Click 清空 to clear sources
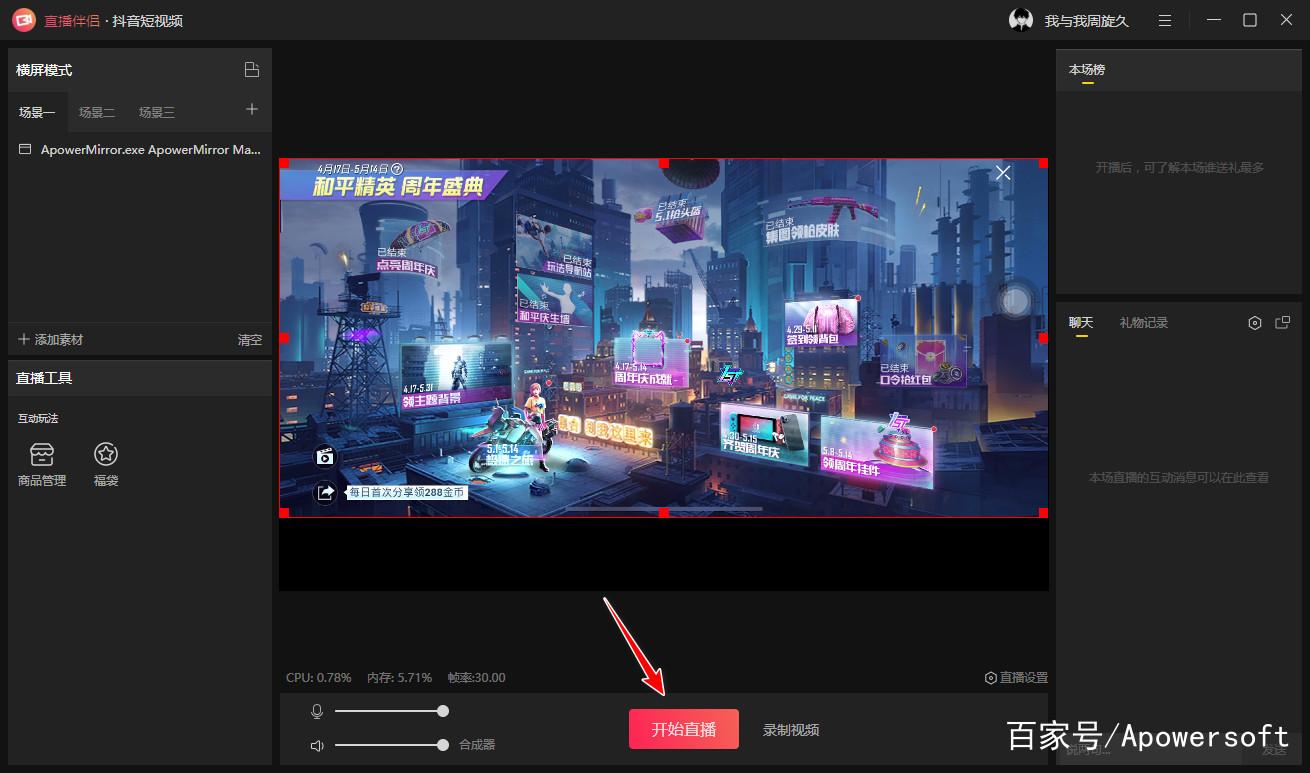 [250, 340]
